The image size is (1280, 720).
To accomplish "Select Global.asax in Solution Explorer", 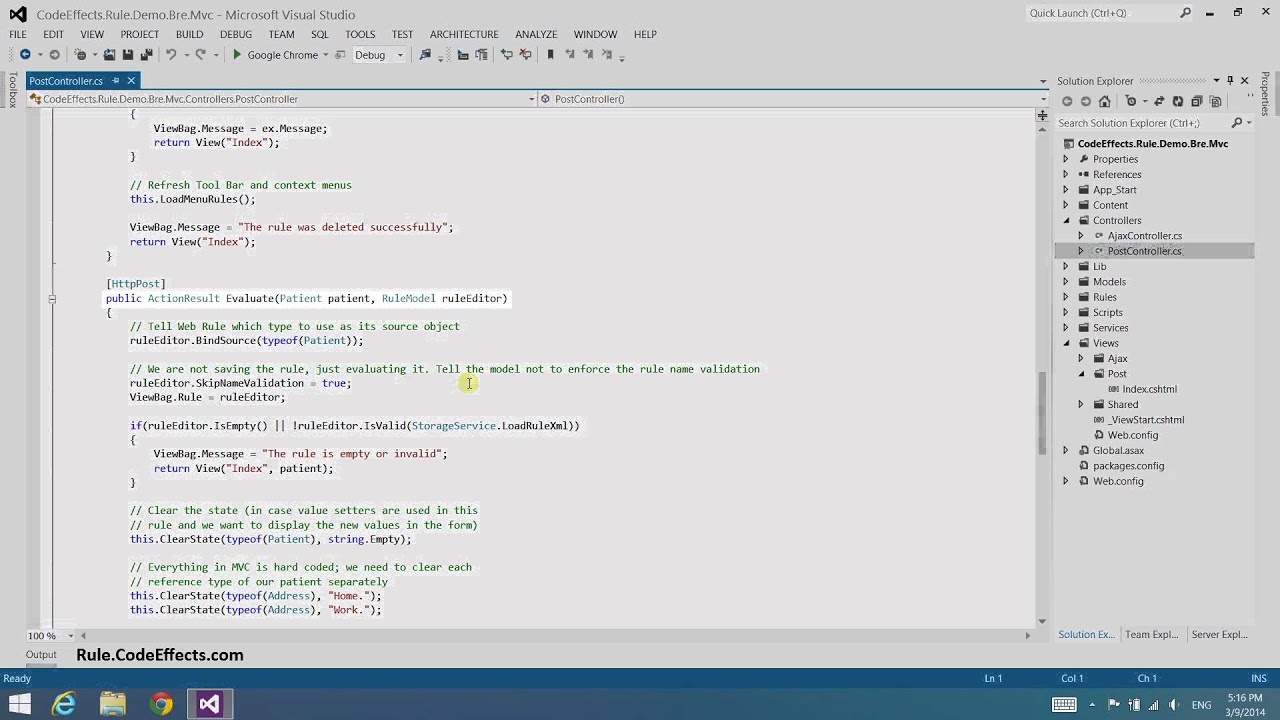I will 1118,451.
